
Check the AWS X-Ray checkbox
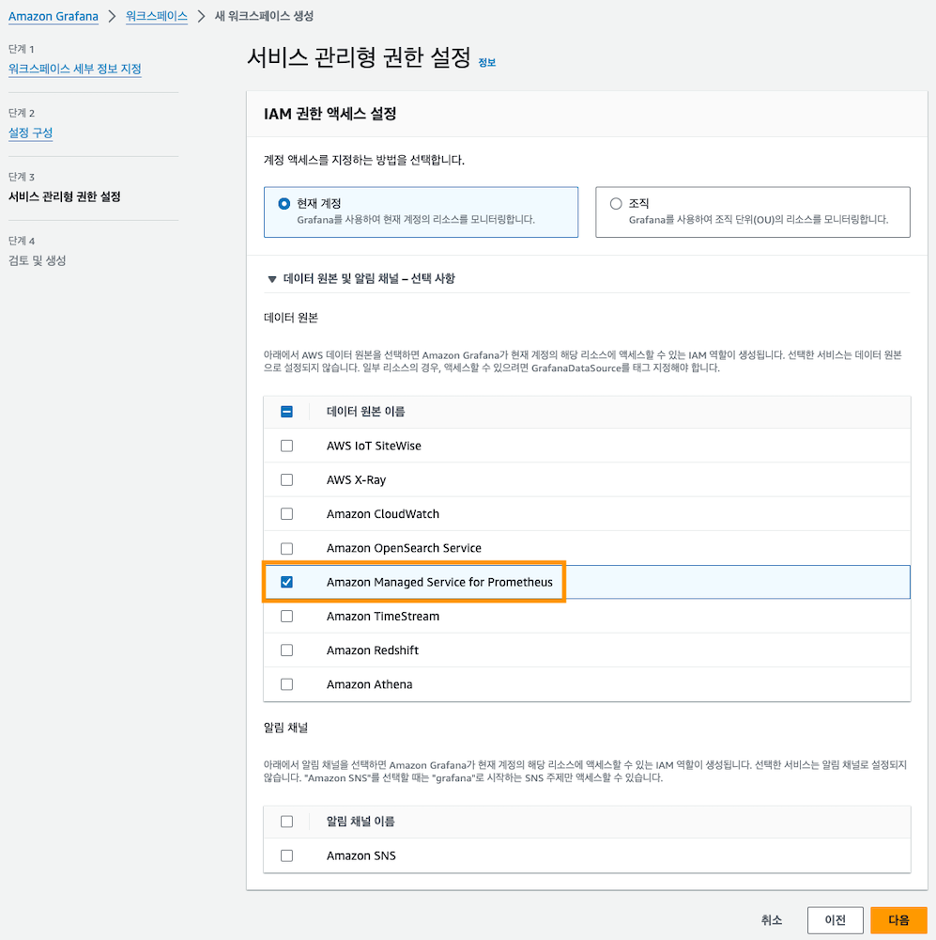pyautogui.click(x=287, y=480)
